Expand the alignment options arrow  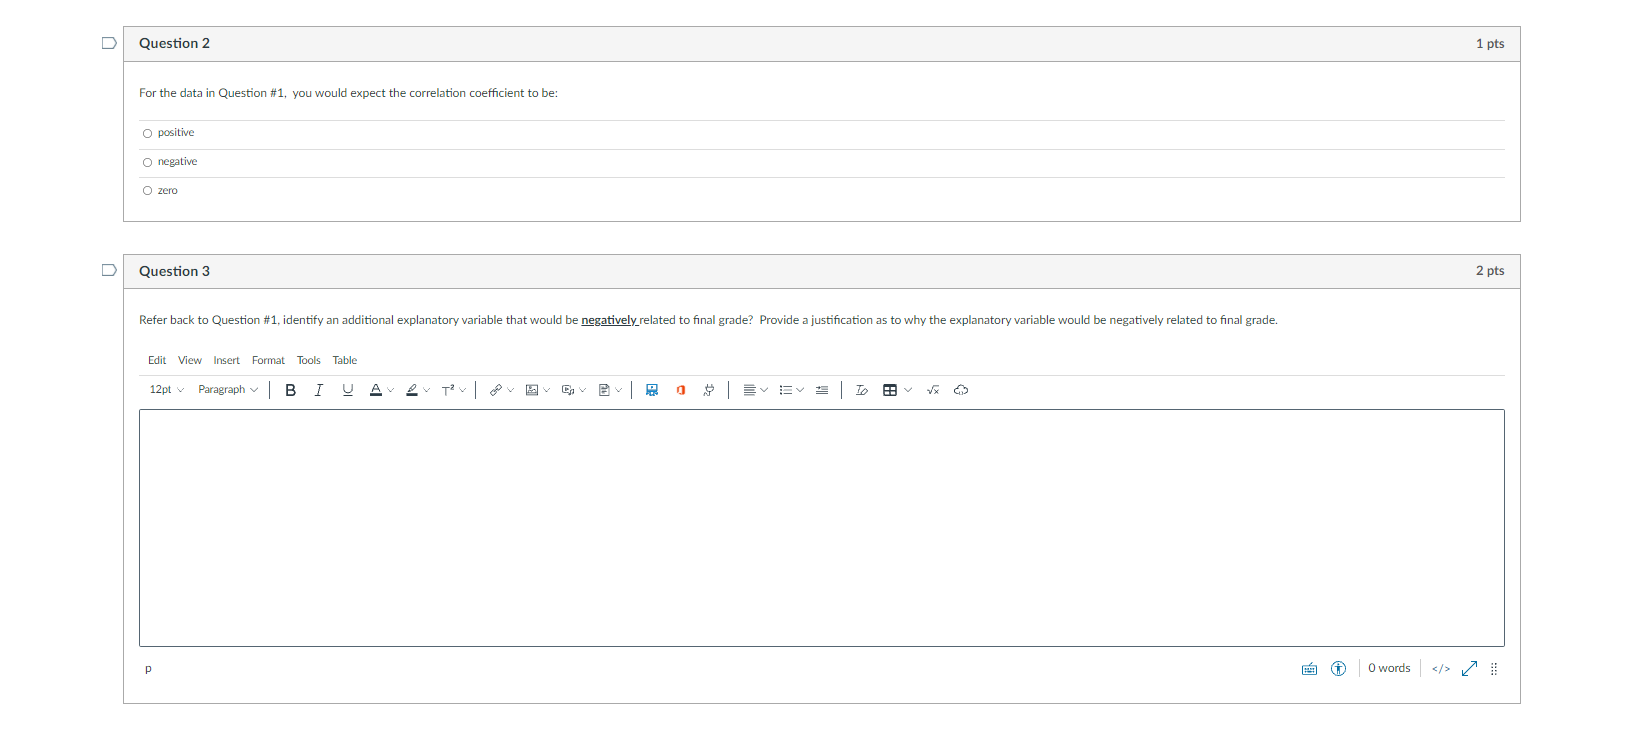(765, 390)
